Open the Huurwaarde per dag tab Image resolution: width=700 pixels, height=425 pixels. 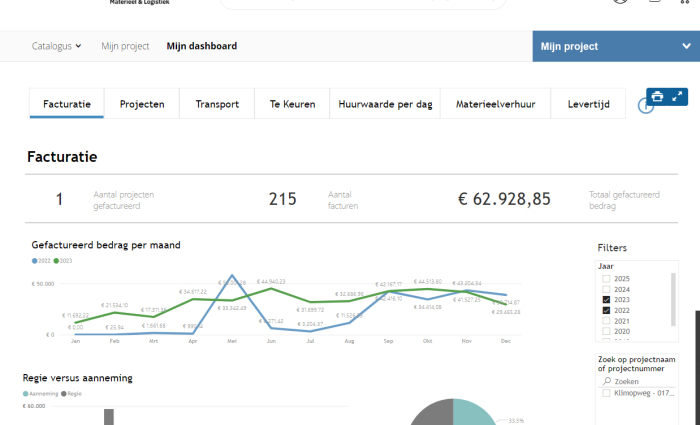pyautogui.click(x=385, y=104)
